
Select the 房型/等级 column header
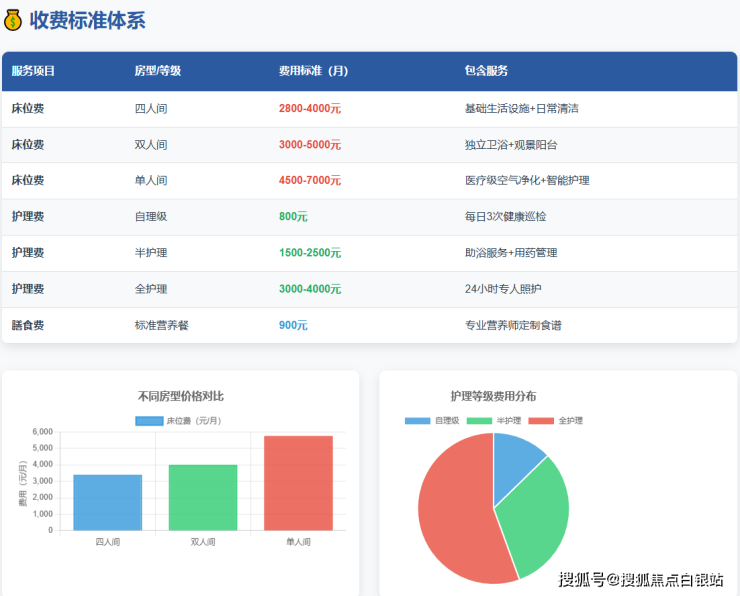pos(157,71)
